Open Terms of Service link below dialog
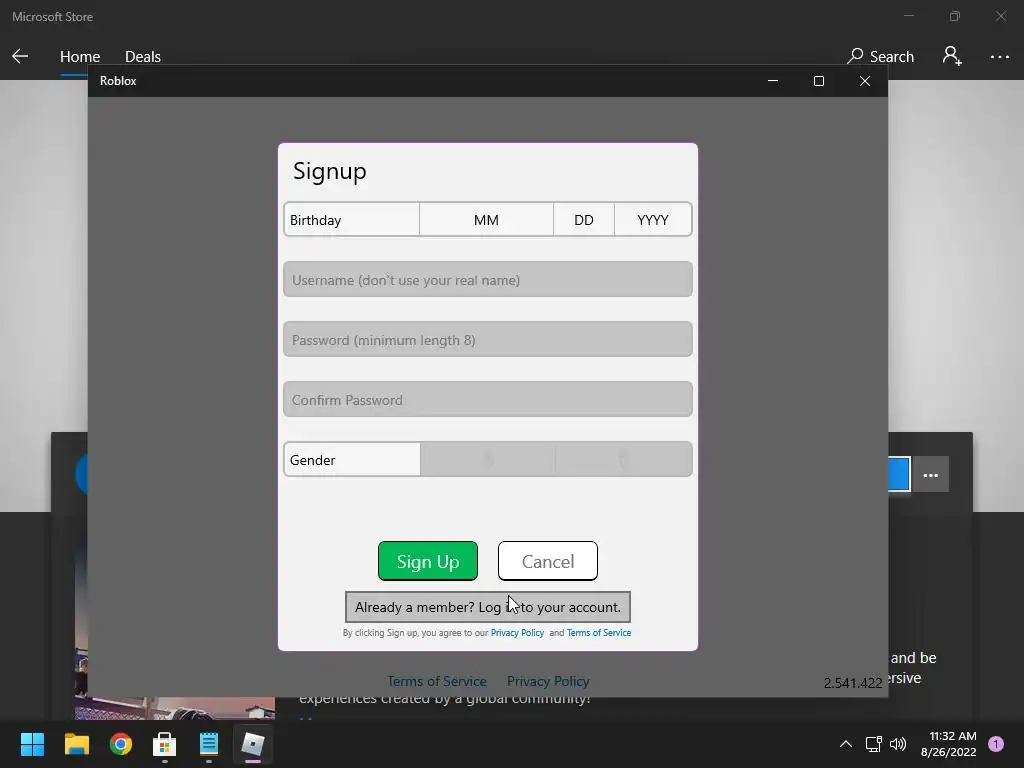The image size is (1024, 768). tap(437, 681)
